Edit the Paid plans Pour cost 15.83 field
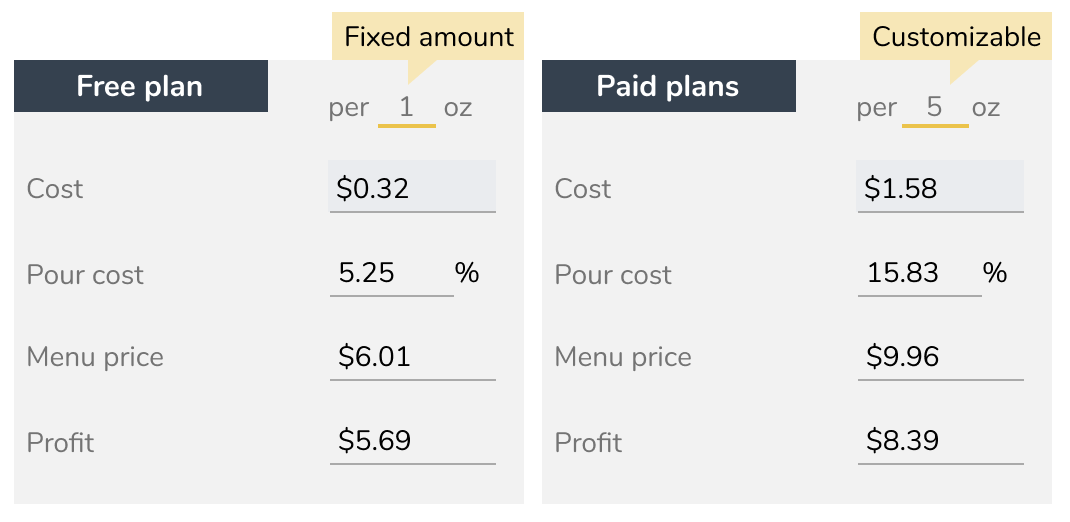This screenshot has width=1070, height=522. pyautogui.click(x=919, y=274)
